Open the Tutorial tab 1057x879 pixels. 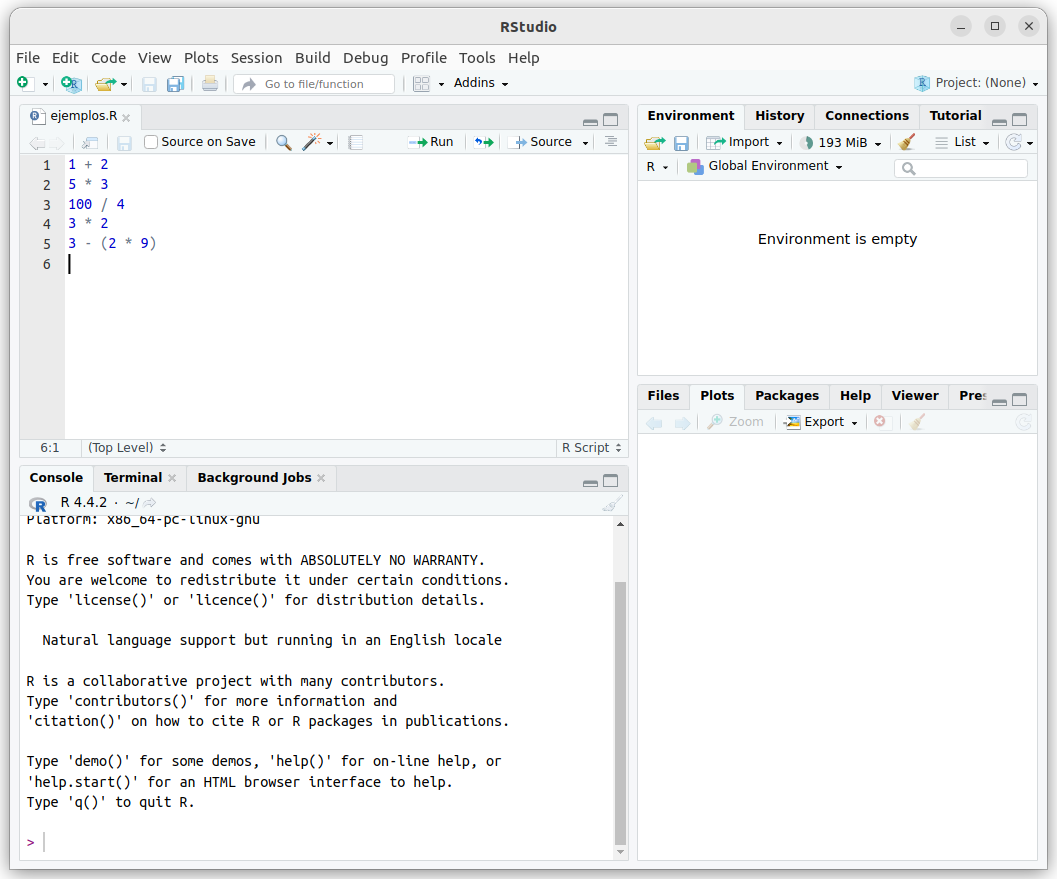pos(955,116)
